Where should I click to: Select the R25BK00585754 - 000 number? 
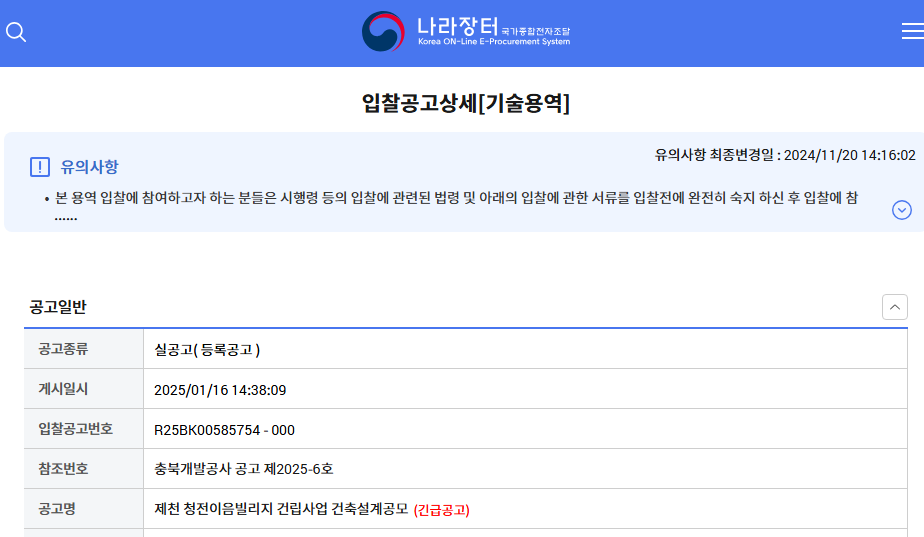224,430
